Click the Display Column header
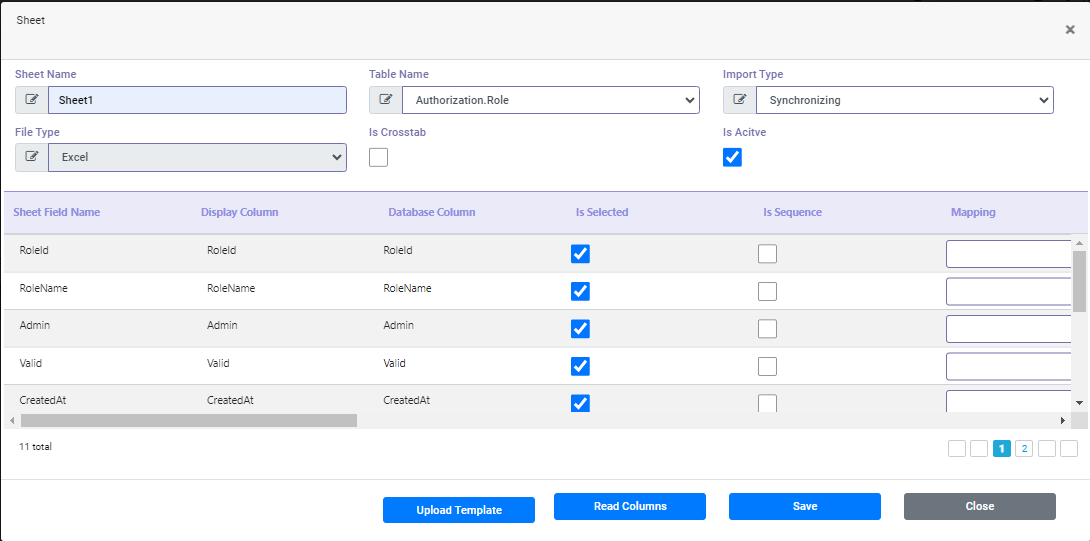The width and height of the screenshot is (1090, 541). coord(240,212)
